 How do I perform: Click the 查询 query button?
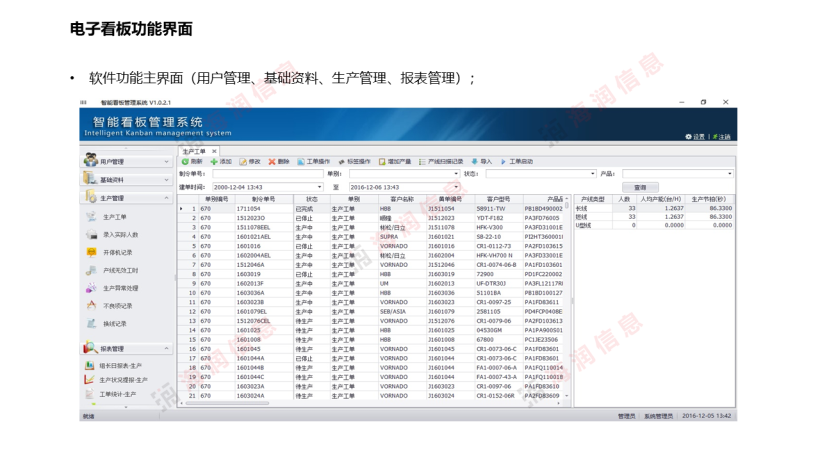coord(640,187)
